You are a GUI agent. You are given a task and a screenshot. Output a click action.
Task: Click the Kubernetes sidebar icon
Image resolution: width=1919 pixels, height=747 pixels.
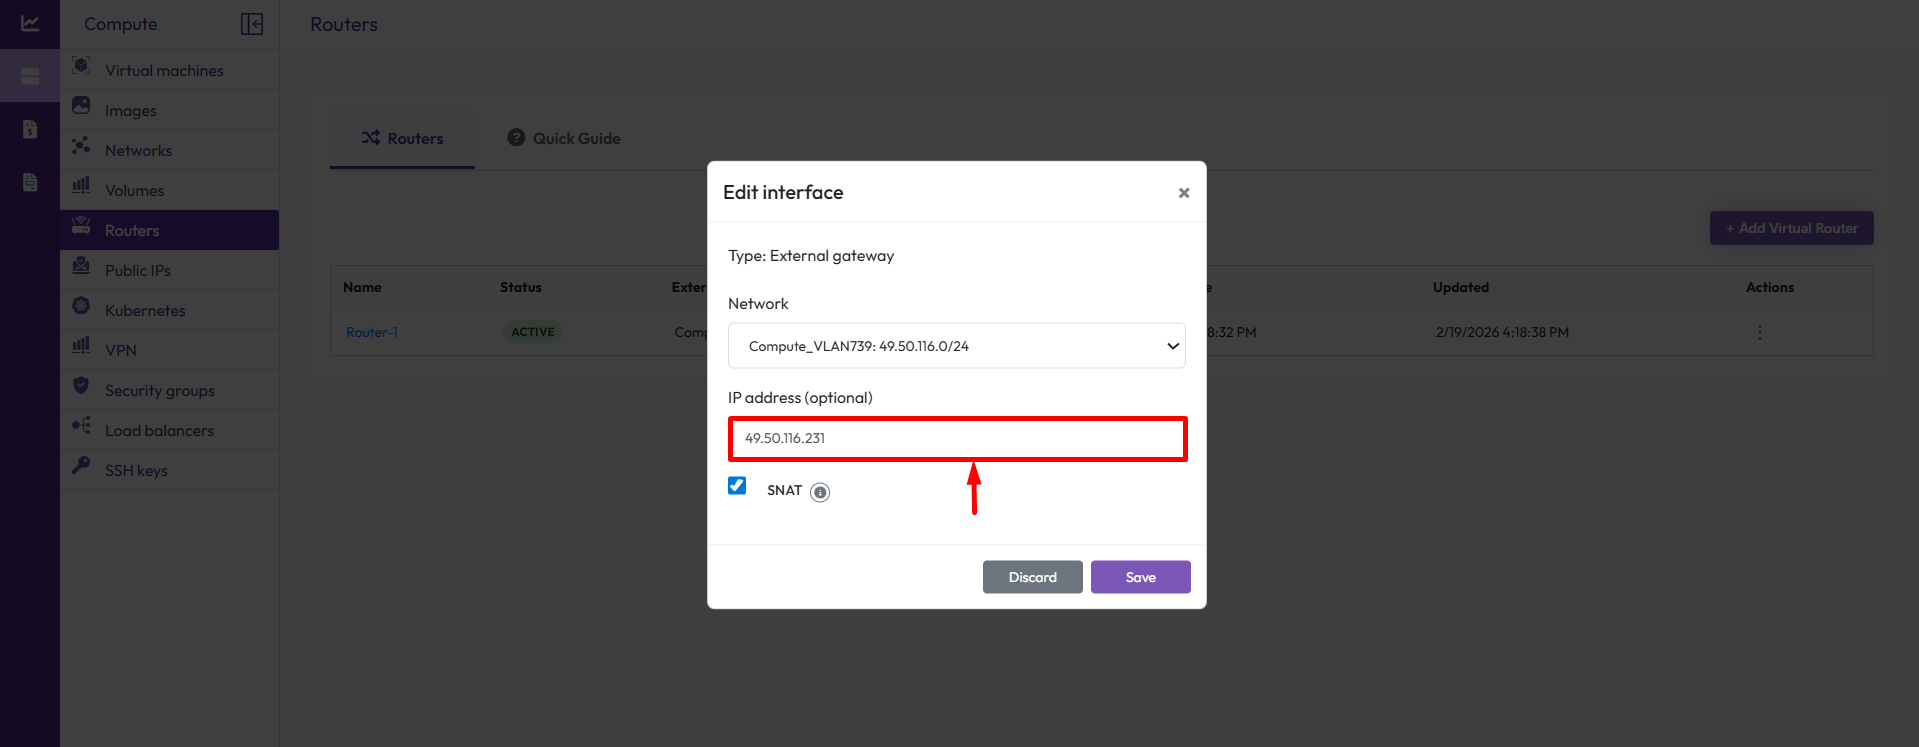click(x=82, y=306)
